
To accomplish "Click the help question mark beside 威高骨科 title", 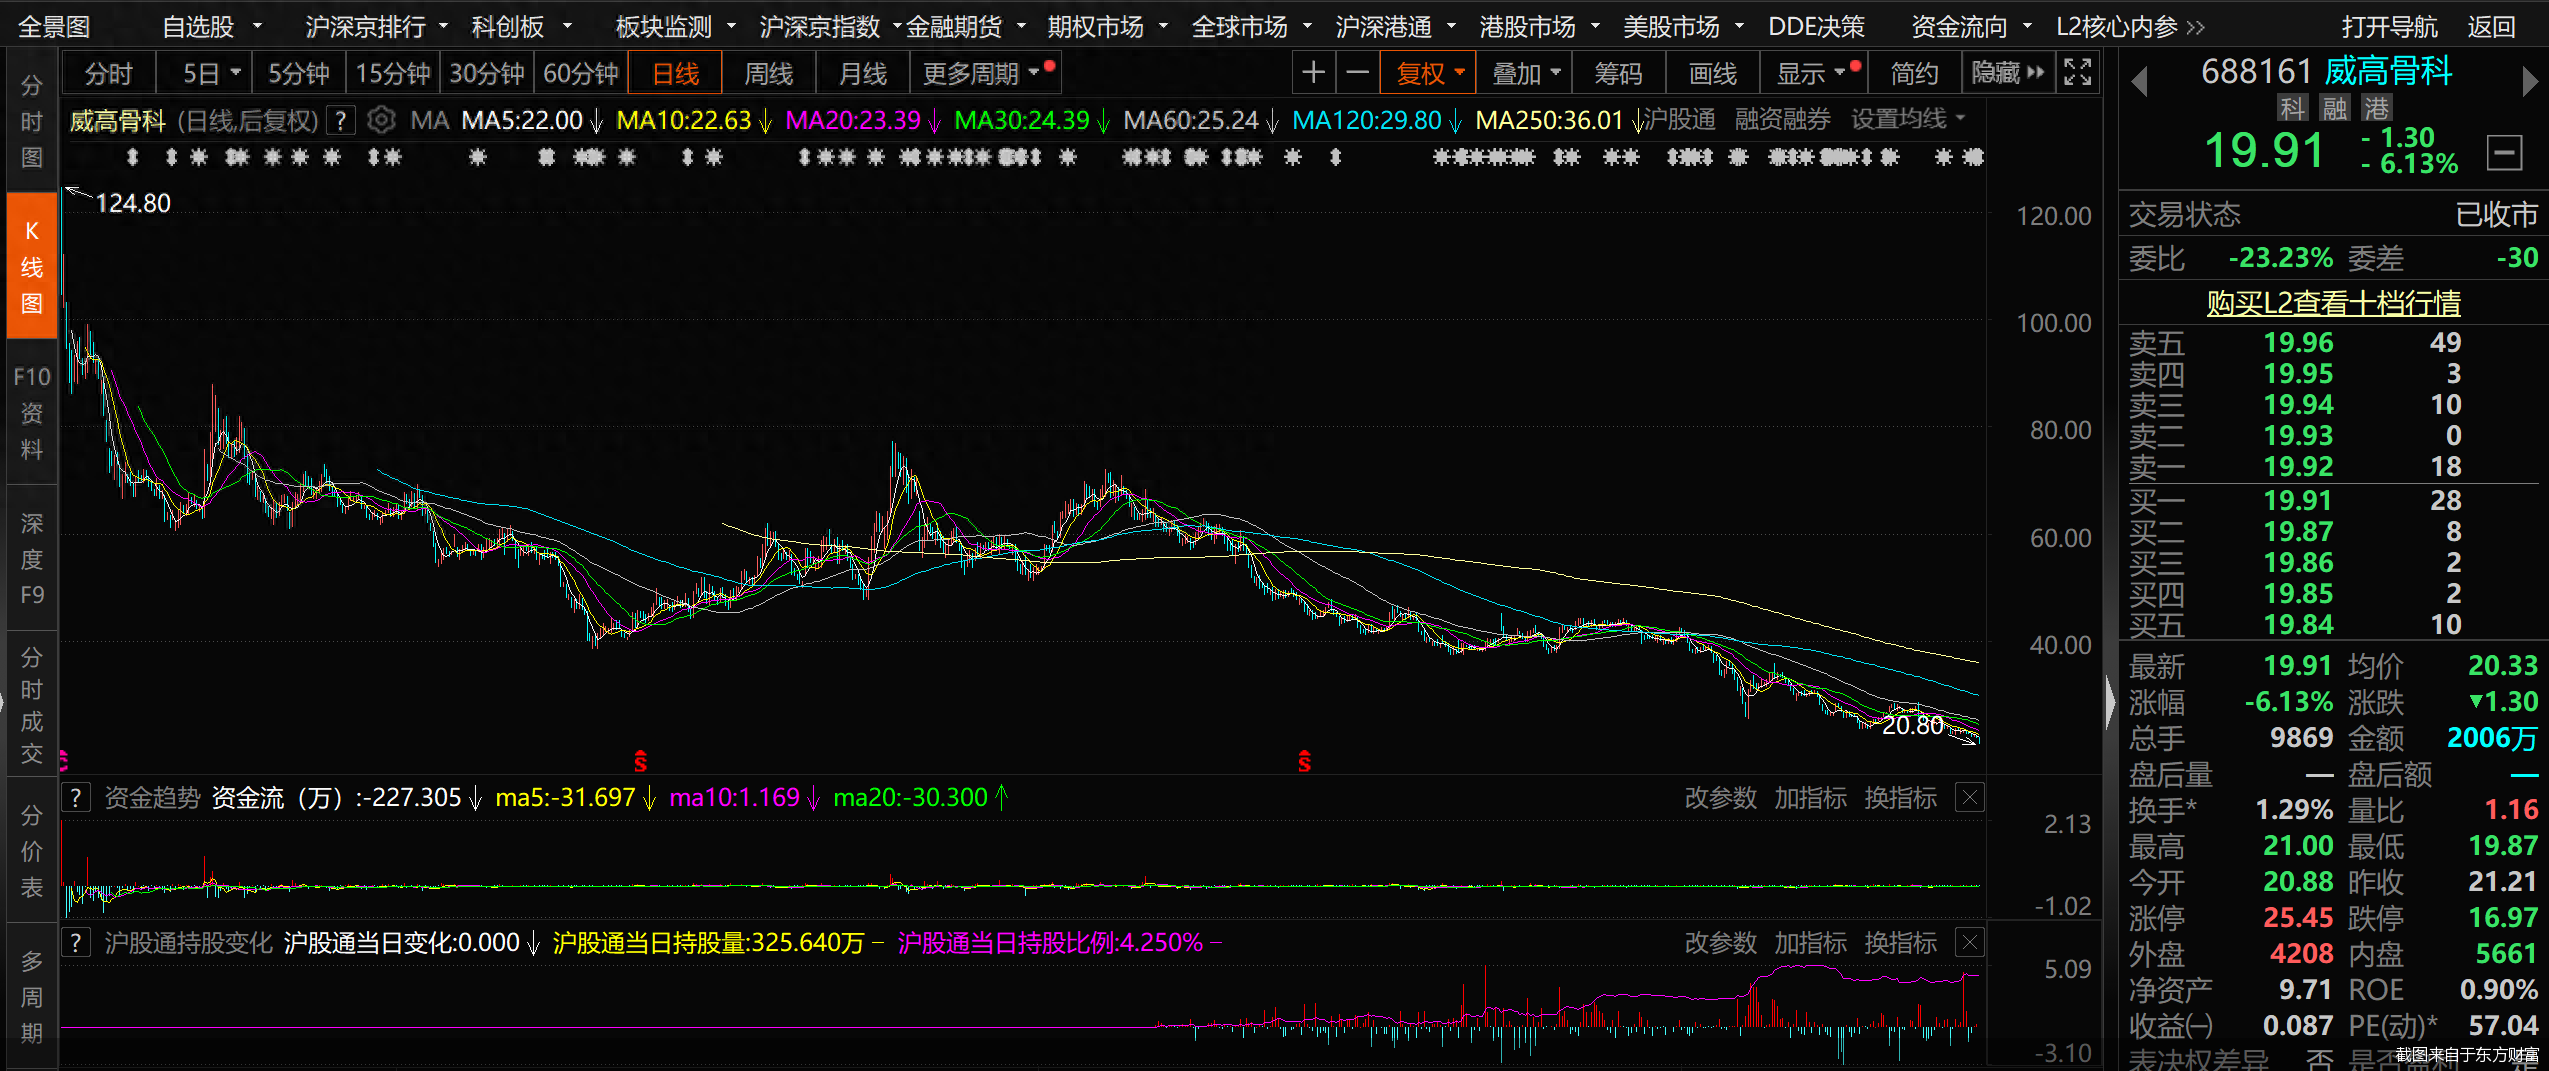I will click(x=341, y=121).
